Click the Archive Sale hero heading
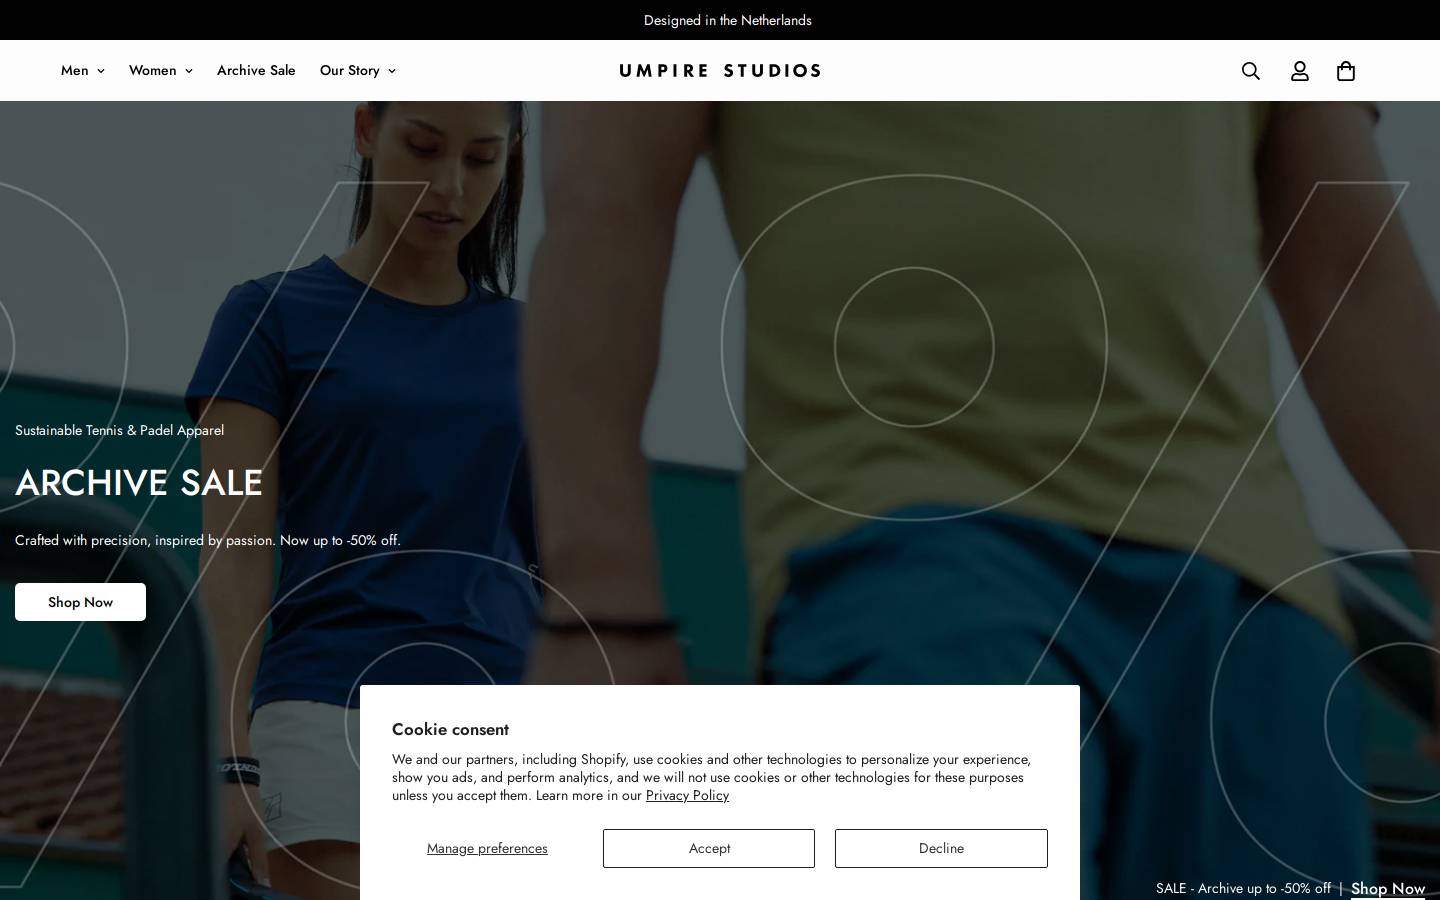 139,483
